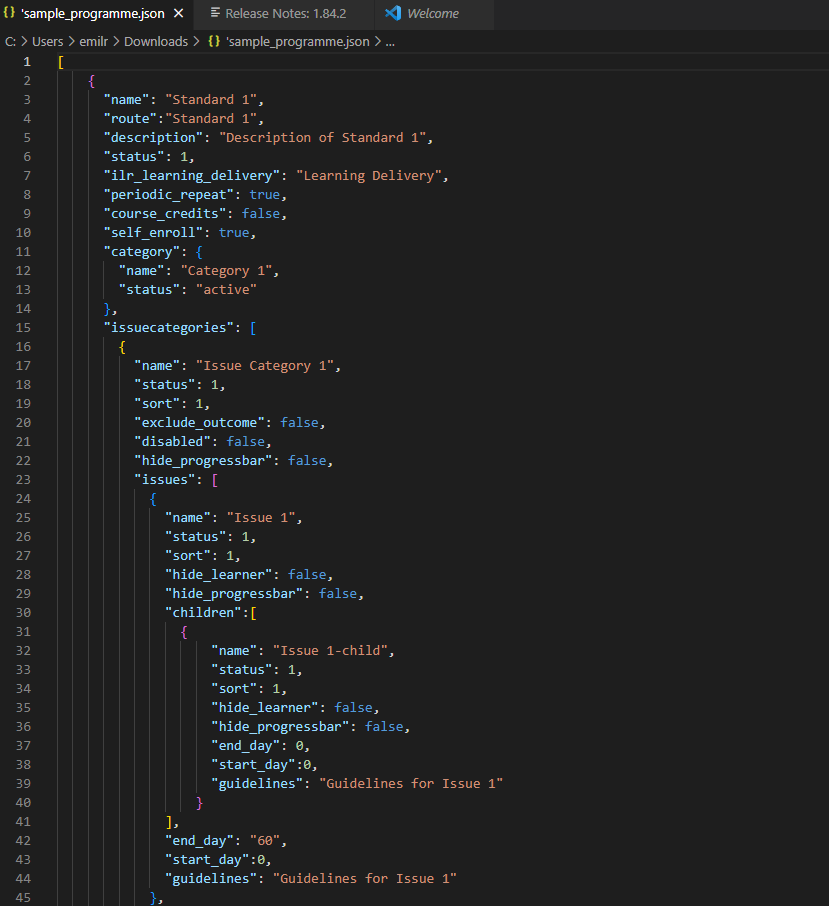The width and height of the screenshot is (829, 906).
Task: Click line number 15 in the gutter
Action: (x=23, y=328)
